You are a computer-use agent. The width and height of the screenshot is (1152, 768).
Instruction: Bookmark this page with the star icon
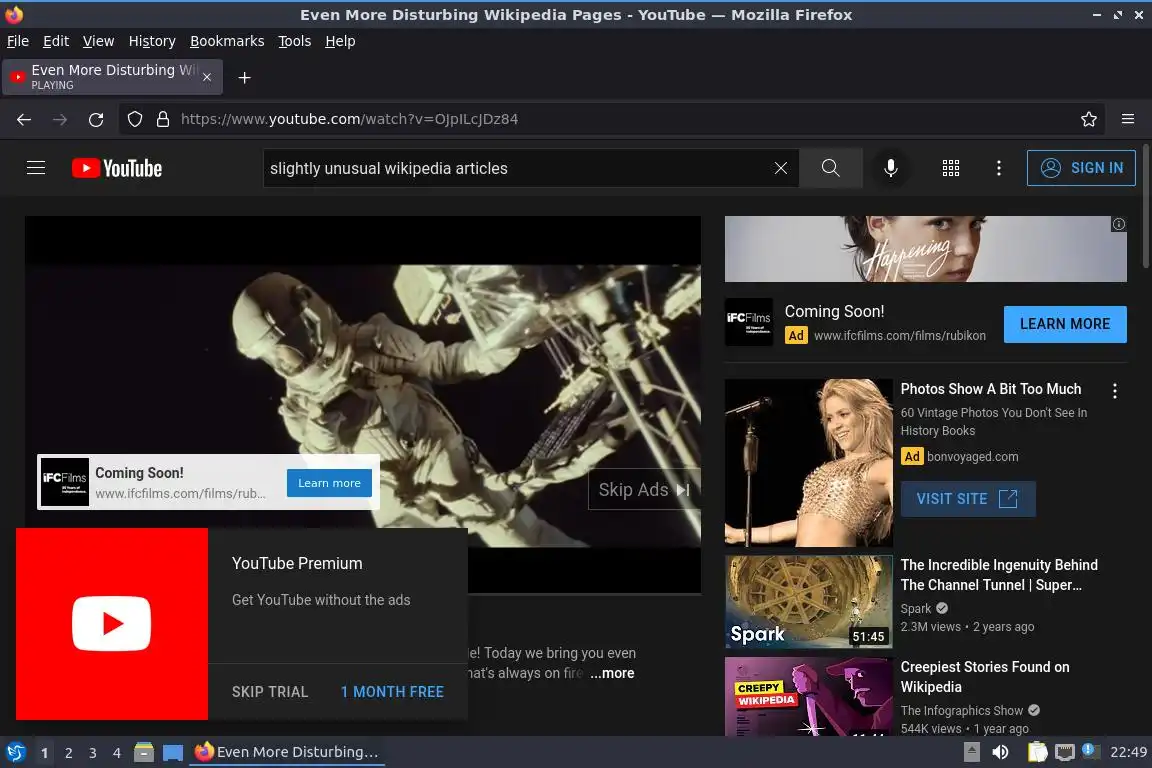pyautogui.click(x=1089, y=119)
